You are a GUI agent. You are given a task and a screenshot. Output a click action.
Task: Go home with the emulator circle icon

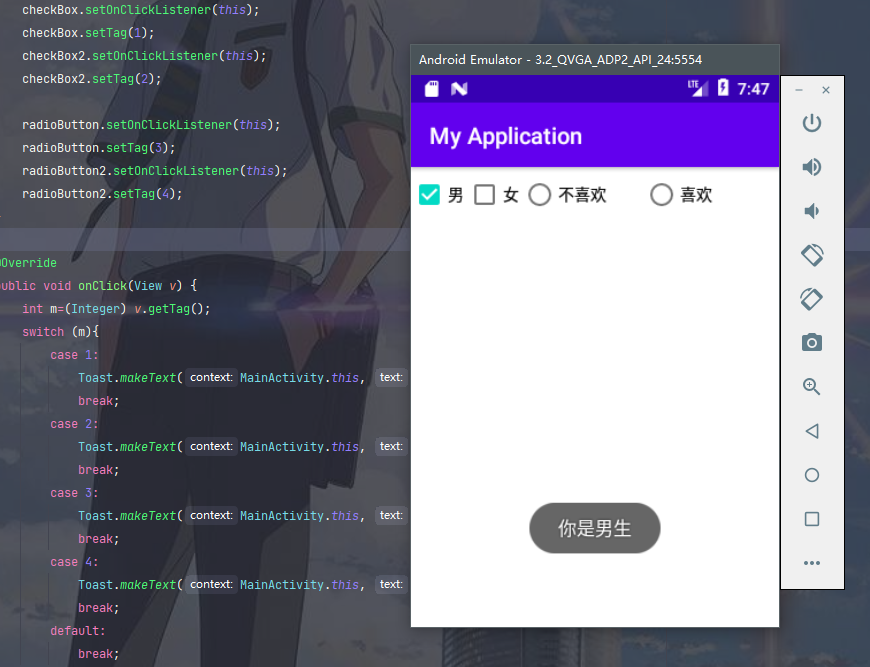[x=812, y=475]
